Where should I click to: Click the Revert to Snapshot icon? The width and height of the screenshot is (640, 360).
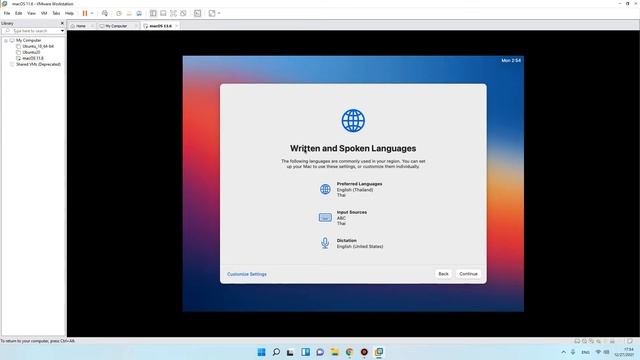pyautogui.click(x=129, y=13)
